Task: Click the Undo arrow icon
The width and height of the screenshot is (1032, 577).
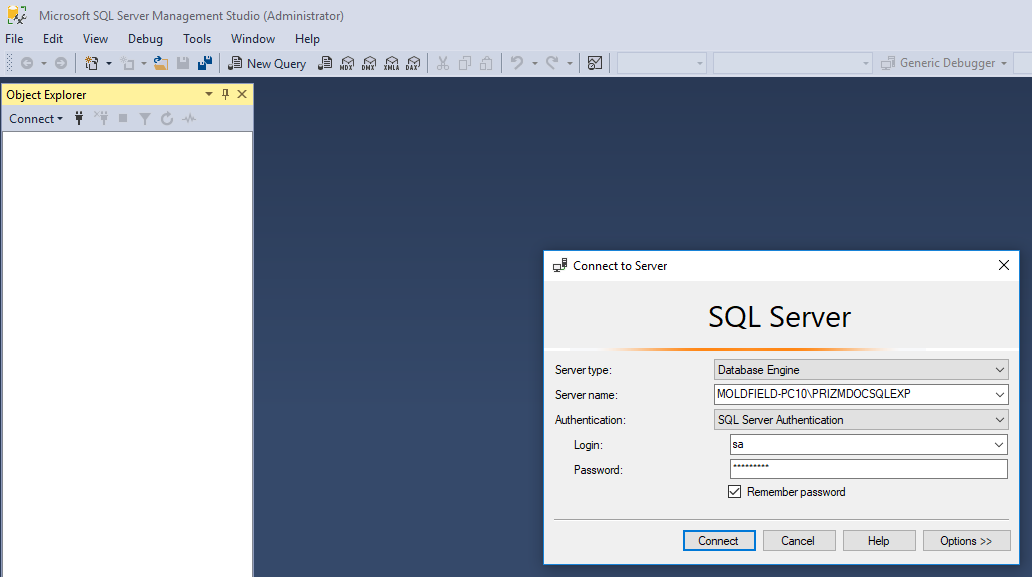Action: pyautogui.click(x=517, y=63)
